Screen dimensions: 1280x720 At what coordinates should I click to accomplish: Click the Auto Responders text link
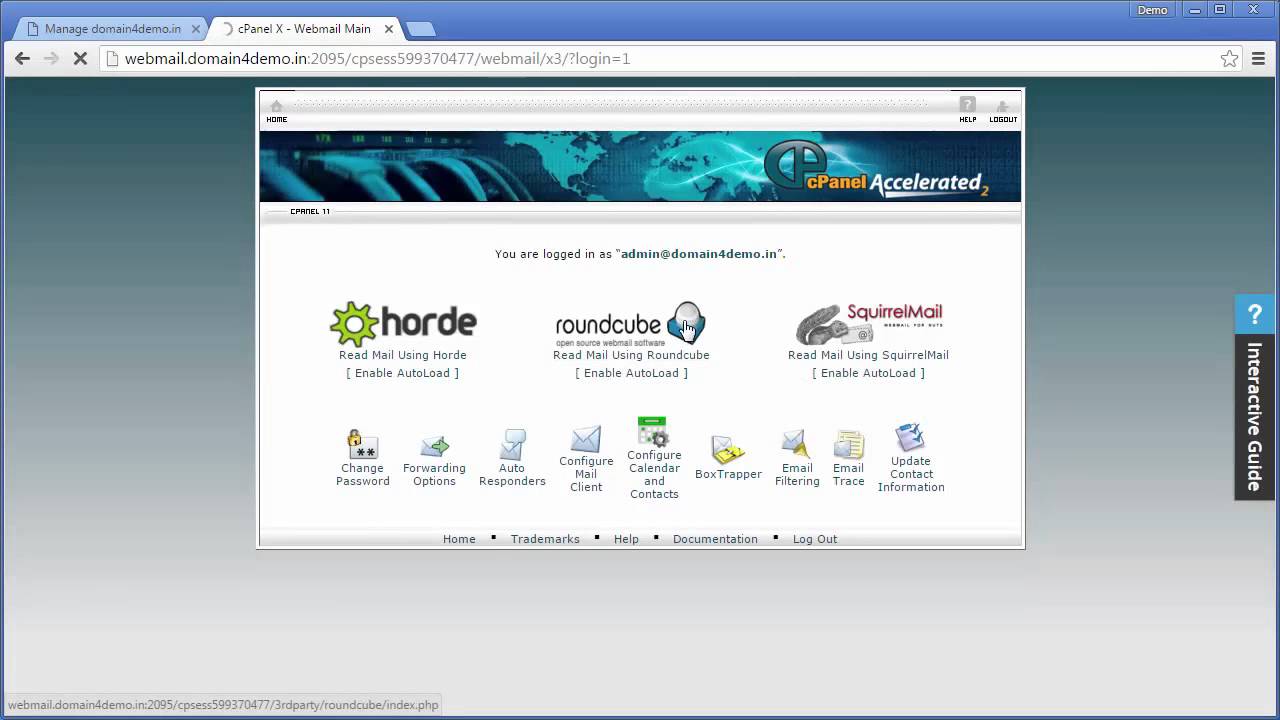512,475
